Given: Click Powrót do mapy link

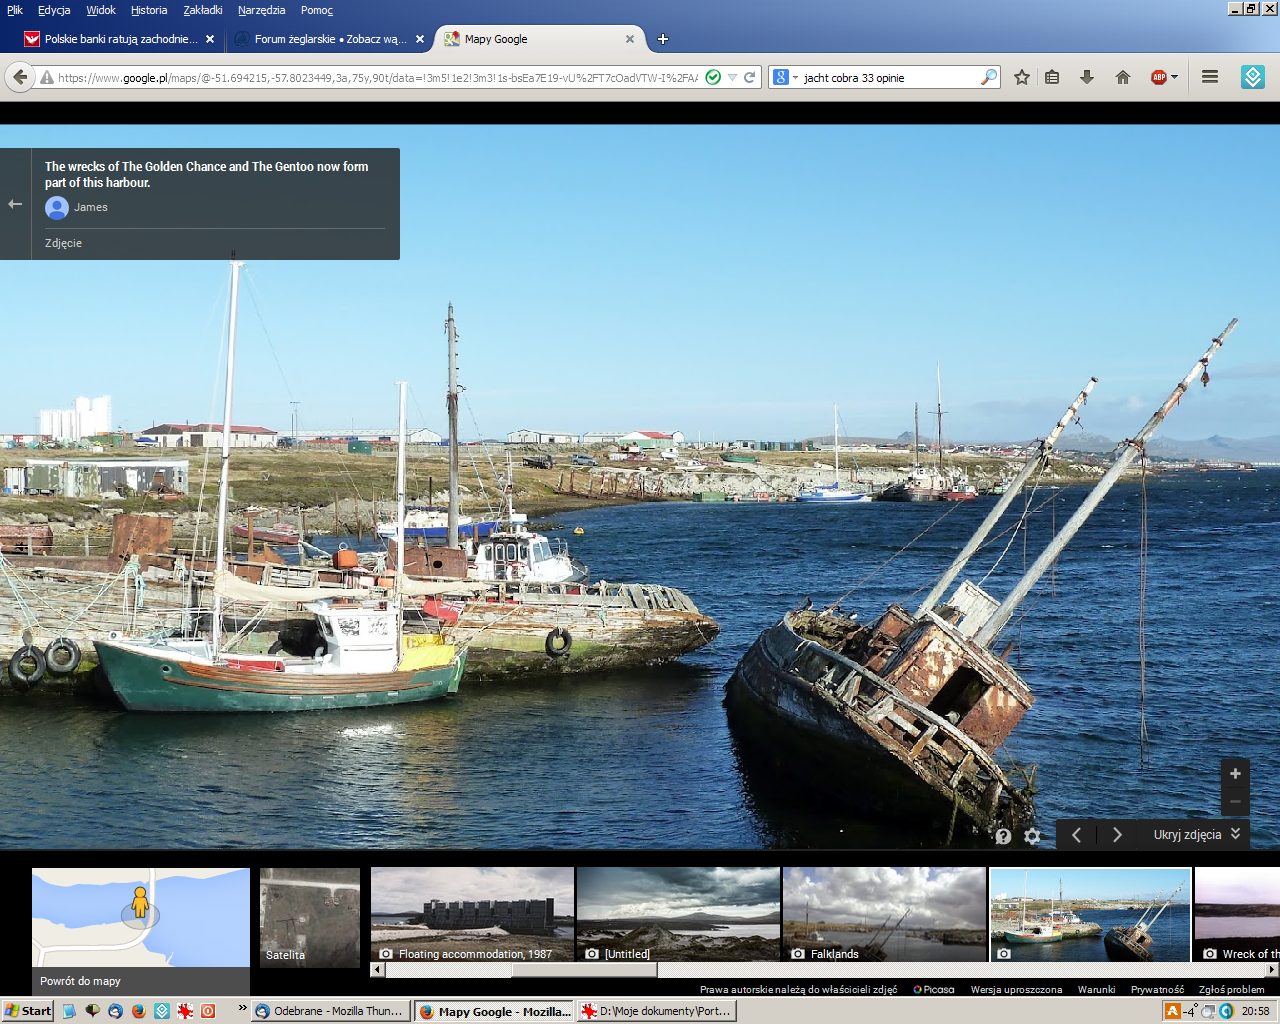Looking at the screenshot, I should (x=80, y=981).
